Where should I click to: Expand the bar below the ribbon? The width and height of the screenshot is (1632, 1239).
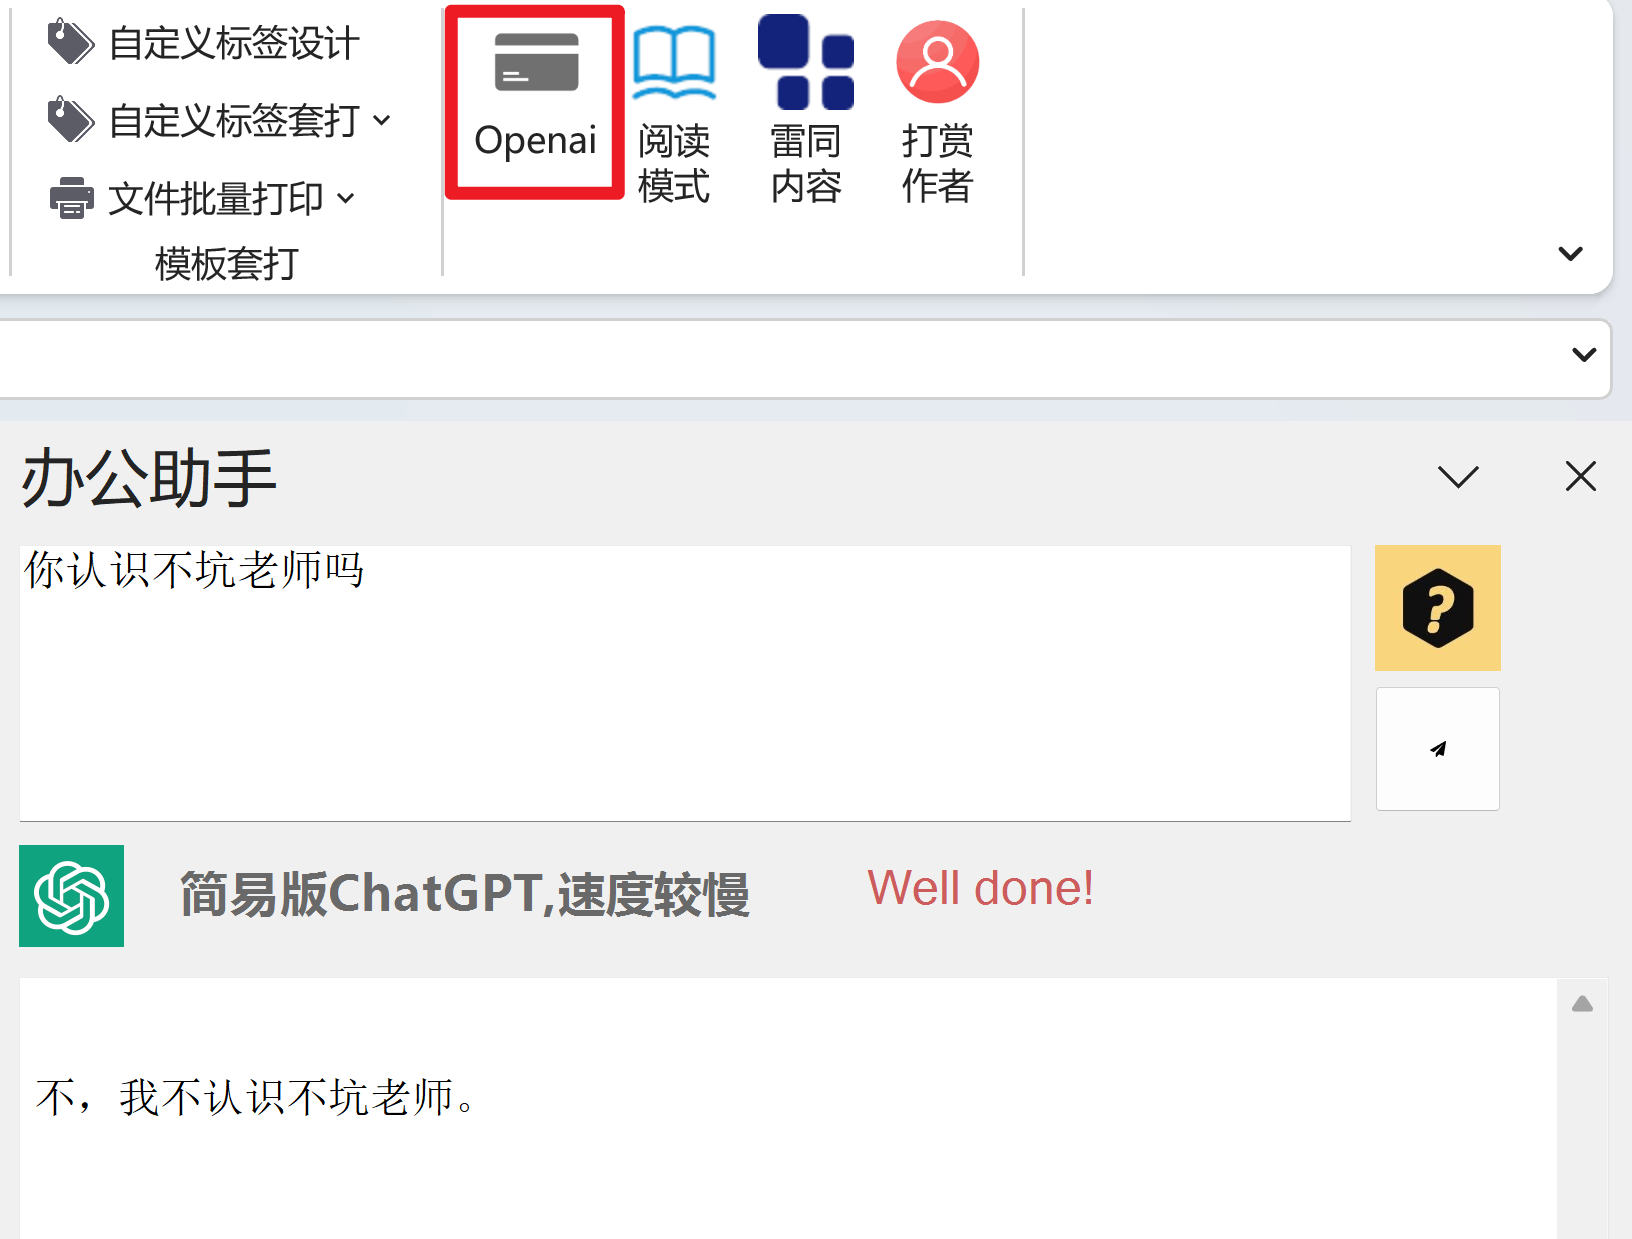[x=1584, y=355]
